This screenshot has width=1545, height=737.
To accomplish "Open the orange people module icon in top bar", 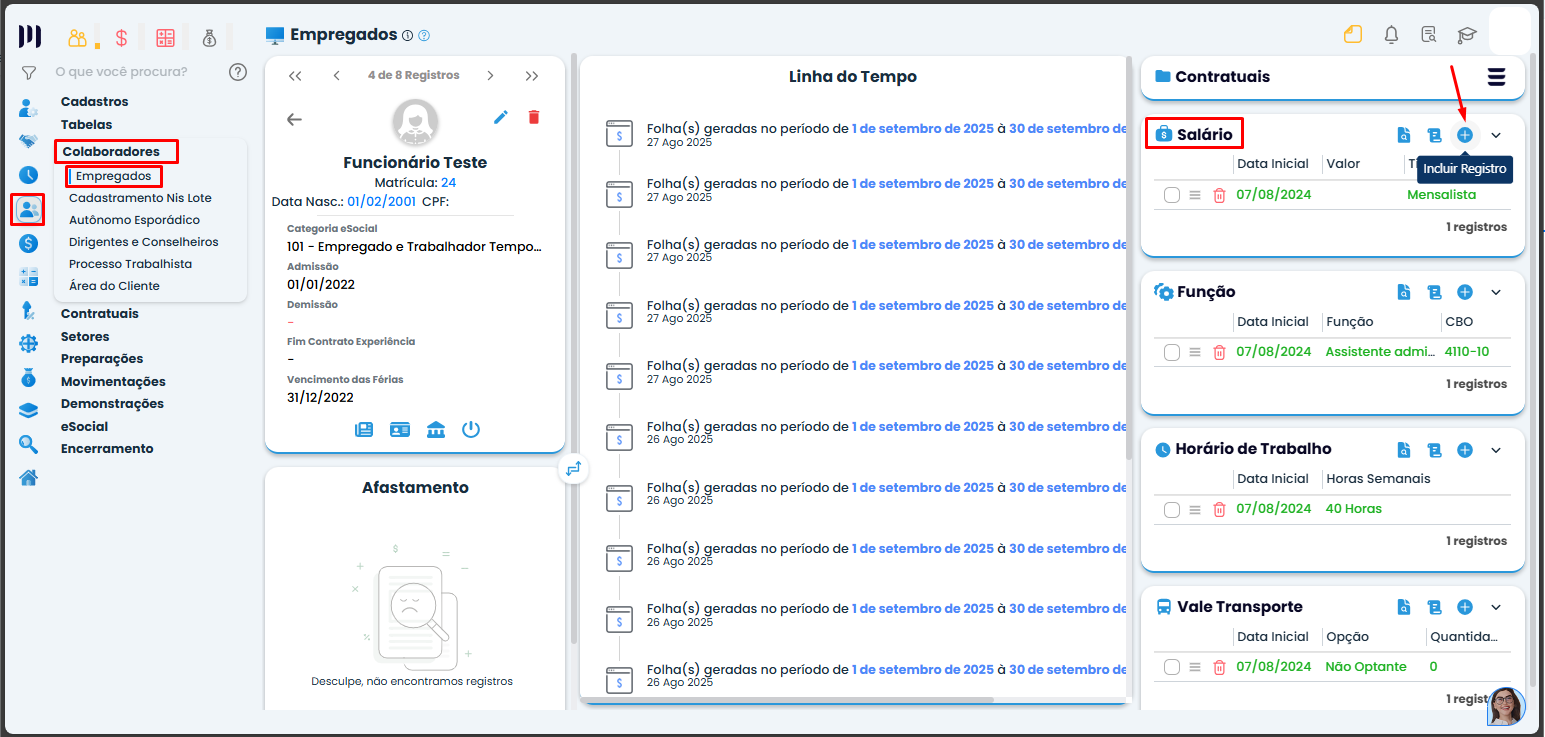I will coord(77,38).
